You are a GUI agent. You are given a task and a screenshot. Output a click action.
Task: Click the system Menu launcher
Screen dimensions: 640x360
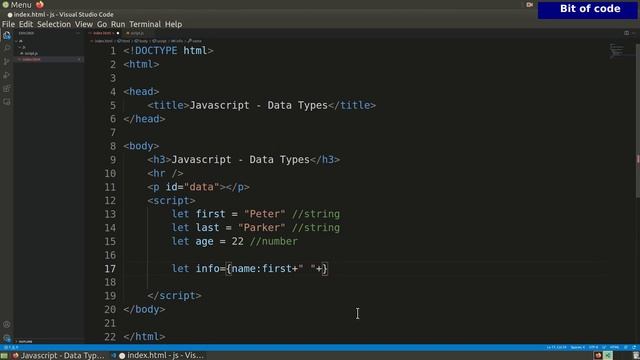17,5
